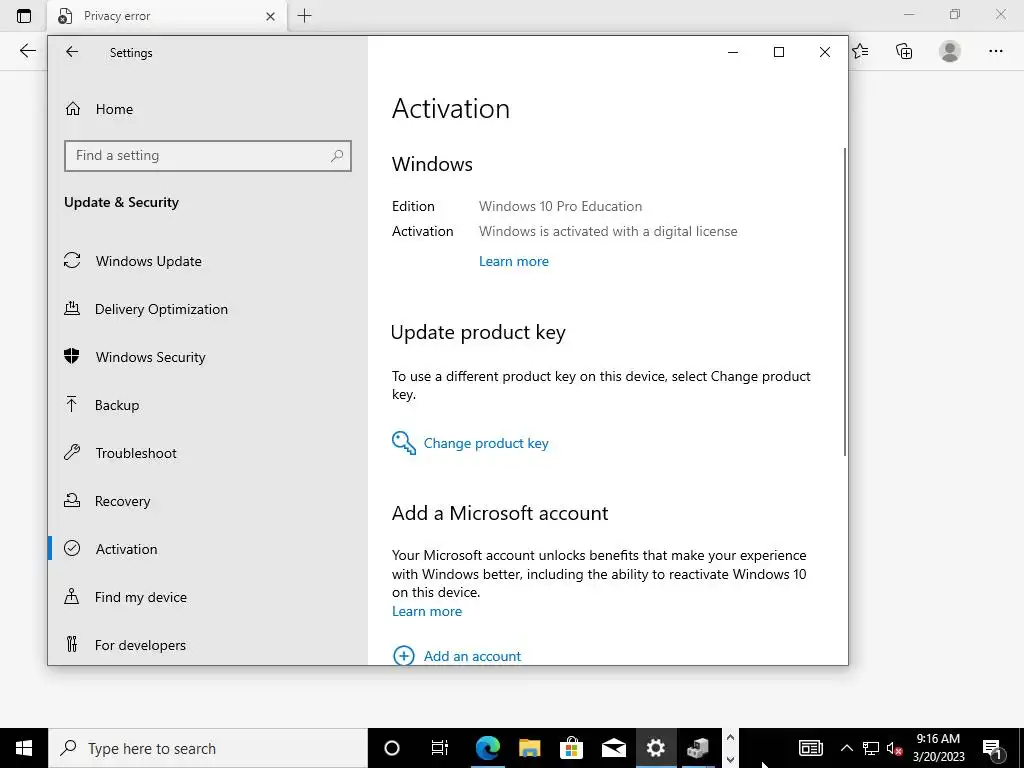Image resolution: width=1024 pixels, height=768 pixels.
Task: Open Cortana circle icon on taskbar
Action: [392, 748]
